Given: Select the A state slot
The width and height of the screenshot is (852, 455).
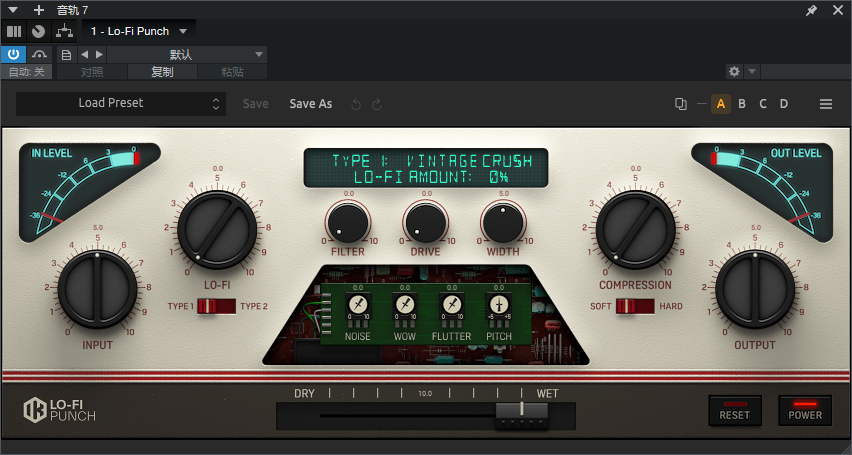Looking at the screenshot, I should 721,104.
